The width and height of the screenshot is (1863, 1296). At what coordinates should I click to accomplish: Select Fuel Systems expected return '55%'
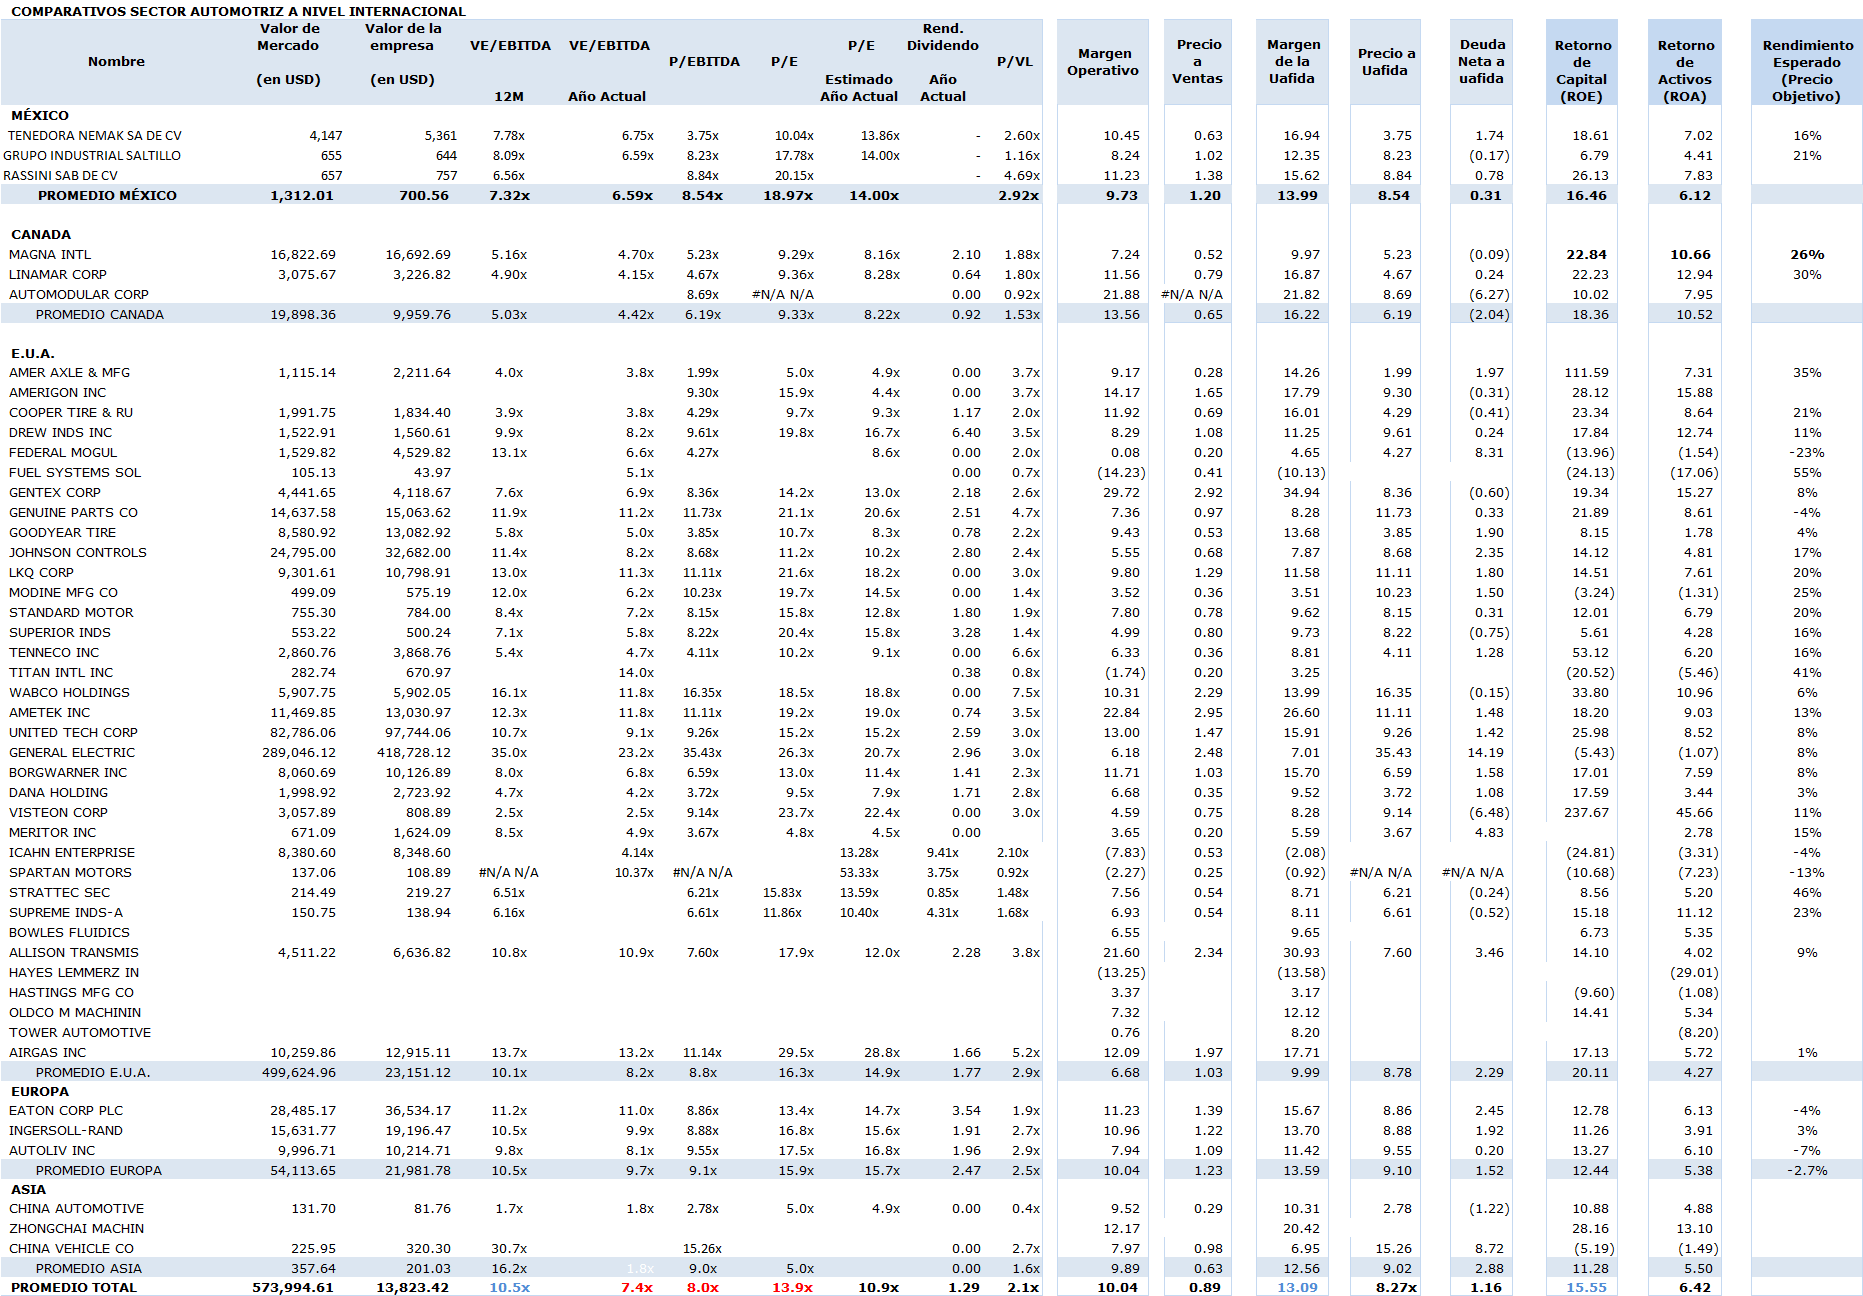1807,473
